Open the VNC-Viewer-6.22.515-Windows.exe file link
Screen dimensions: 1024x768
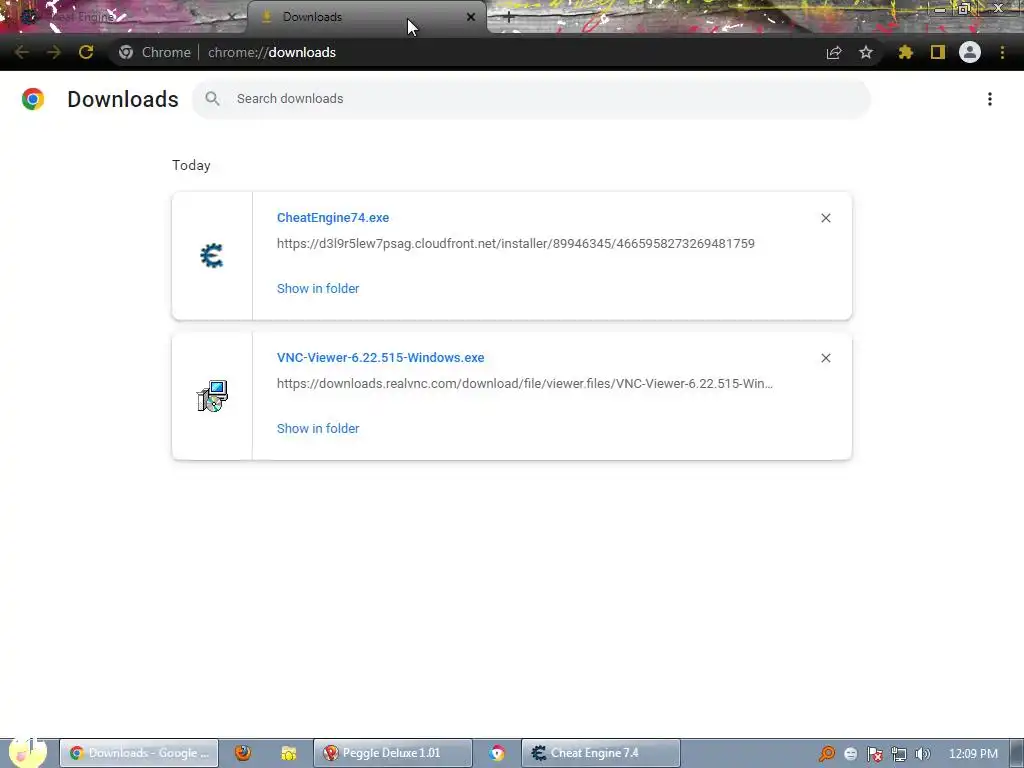381,357
